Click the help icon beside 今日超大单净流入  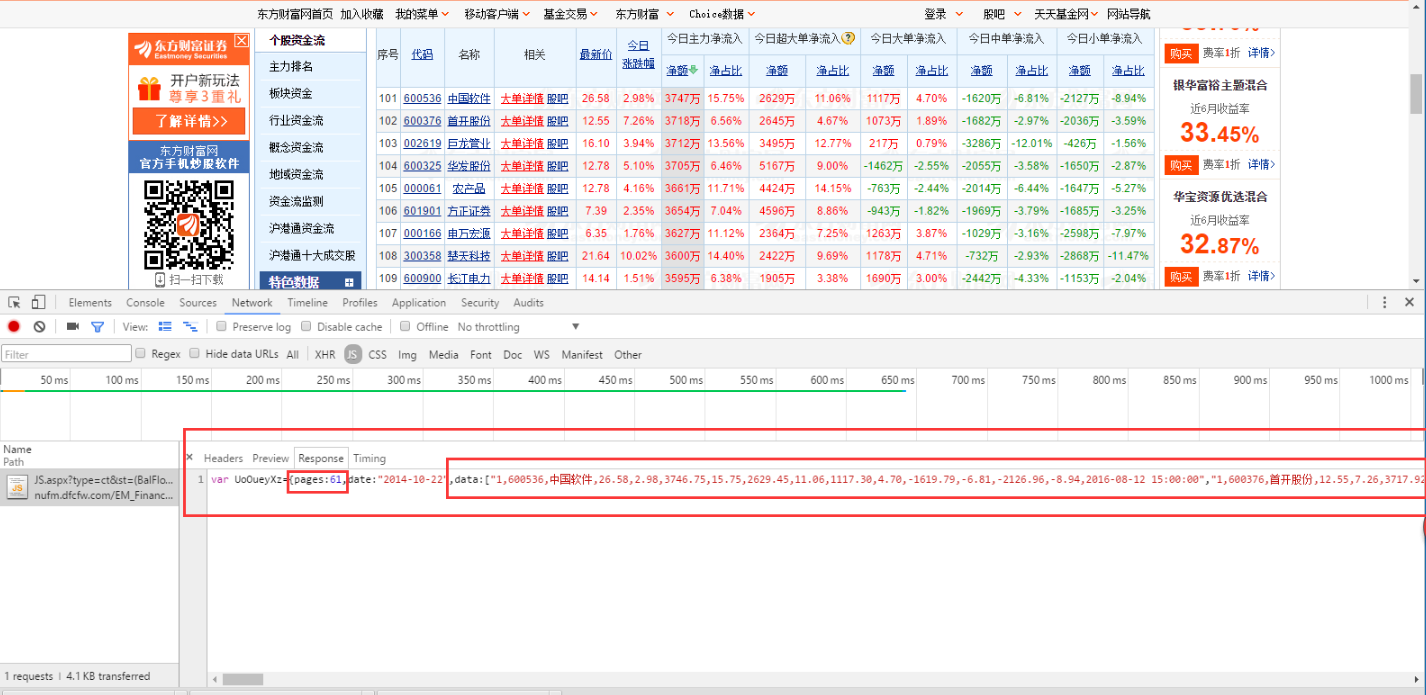(848, 39)
